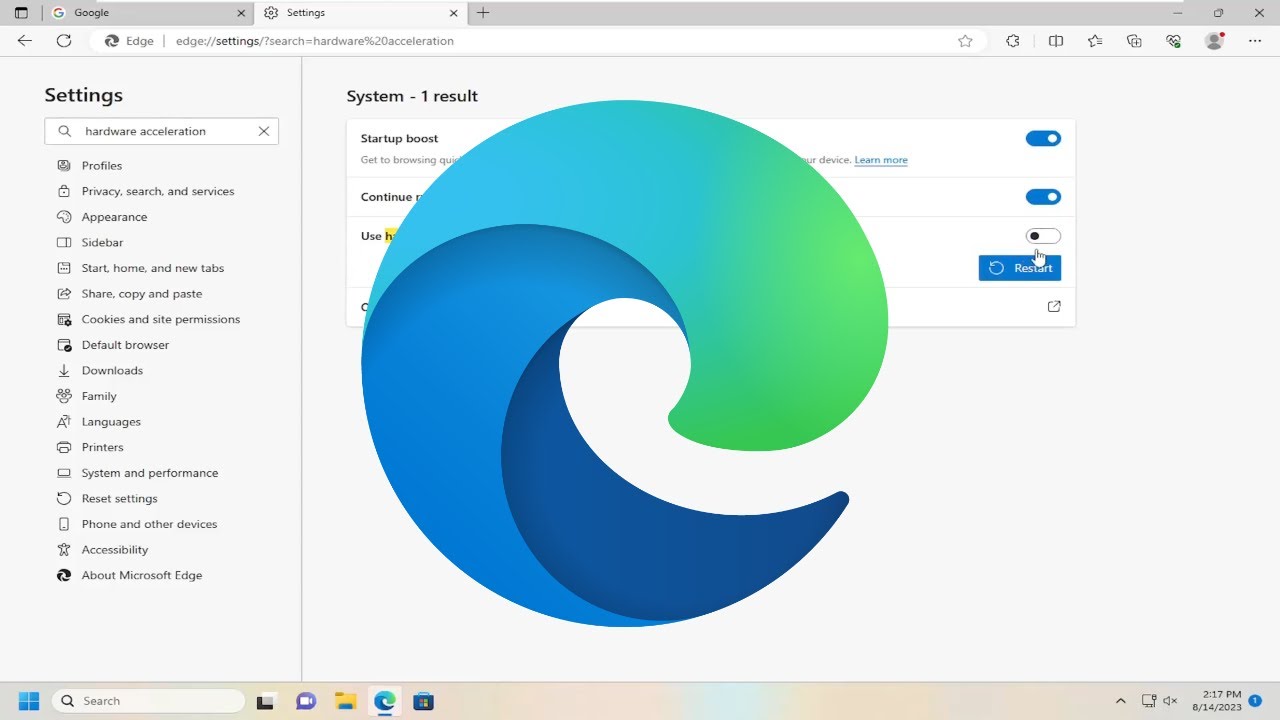Click the hardware acceleration search field
The width and height of the screenshot is (1280, 720).
pyautogui.click(x=160, y=131)
